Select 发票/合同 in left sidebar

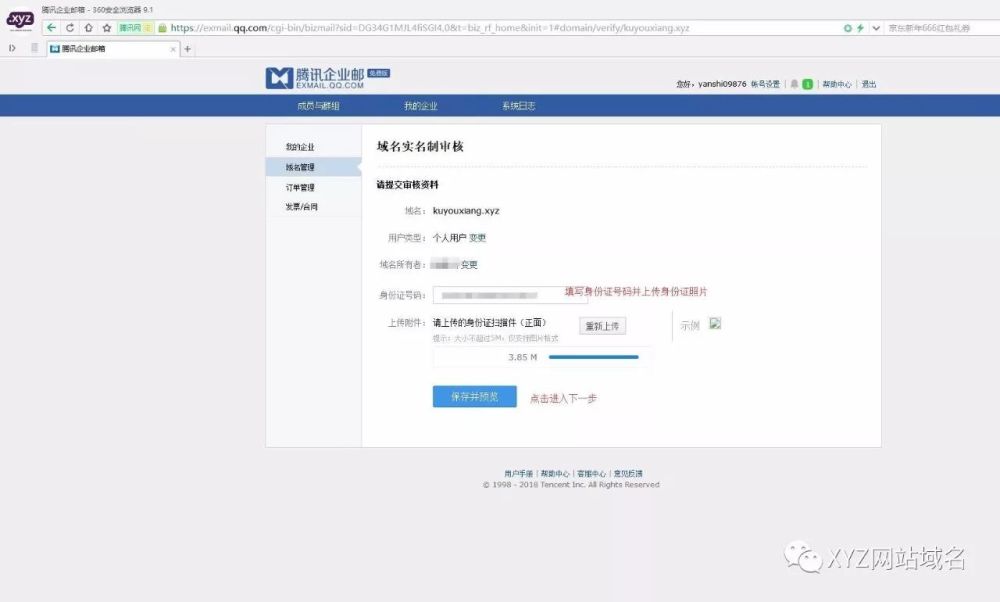(302, 207)
